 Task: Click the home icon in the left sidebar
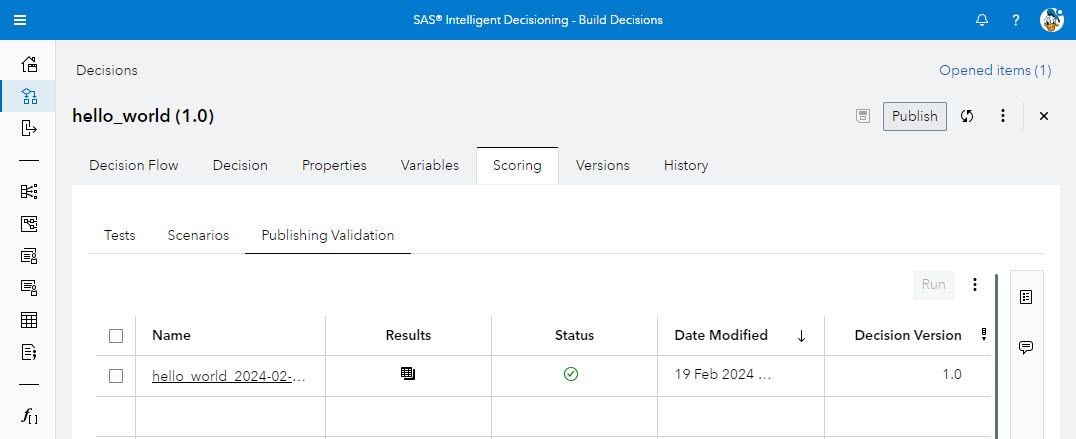point(29,64)
